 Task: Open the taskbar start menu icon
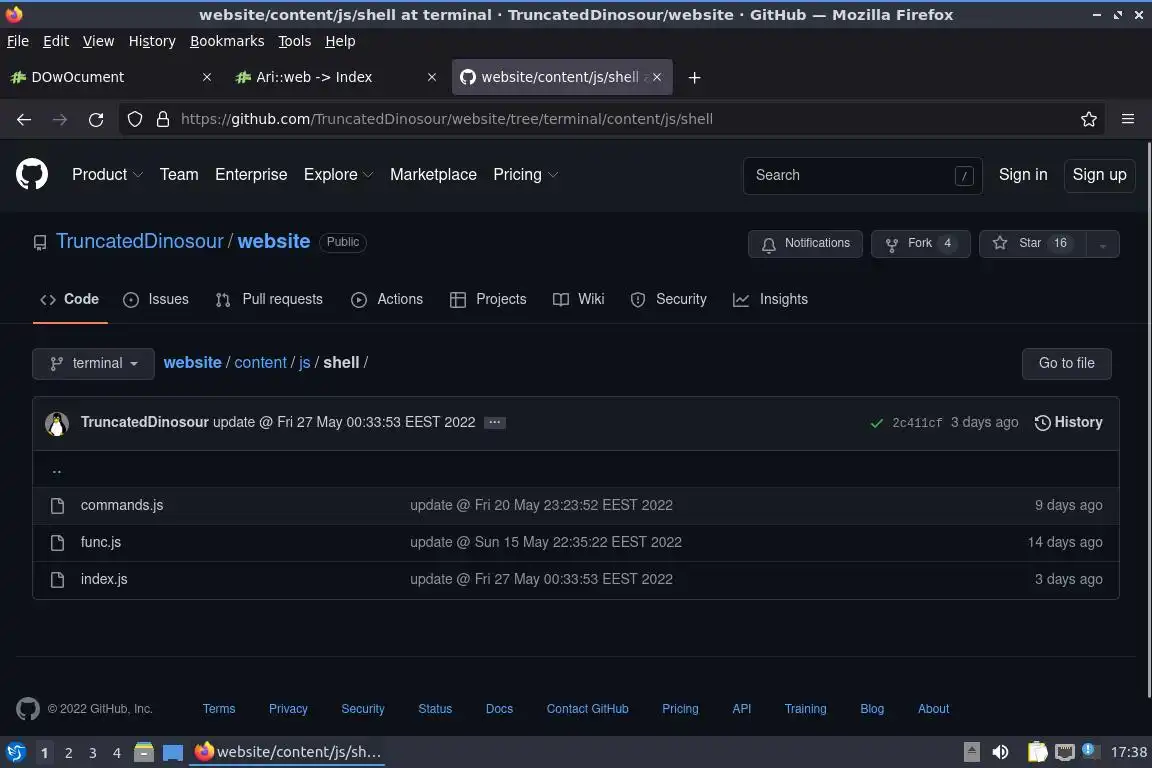coord(15,752)
